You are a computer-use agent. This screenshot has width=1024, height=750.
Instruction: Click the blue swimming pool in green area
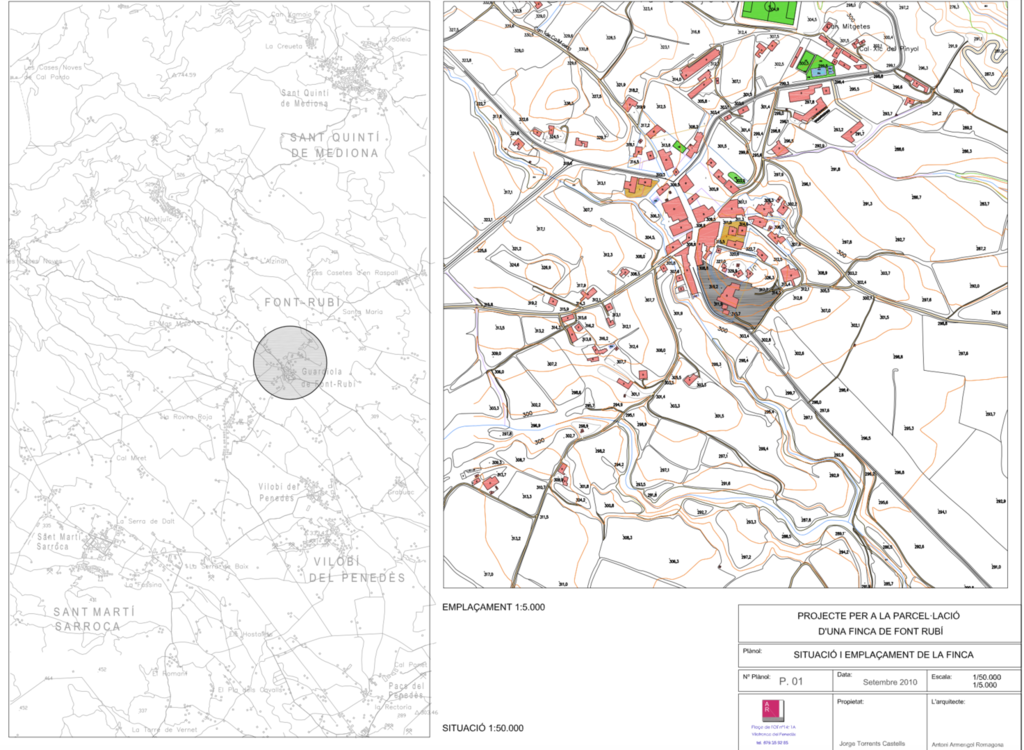(819, 71)
